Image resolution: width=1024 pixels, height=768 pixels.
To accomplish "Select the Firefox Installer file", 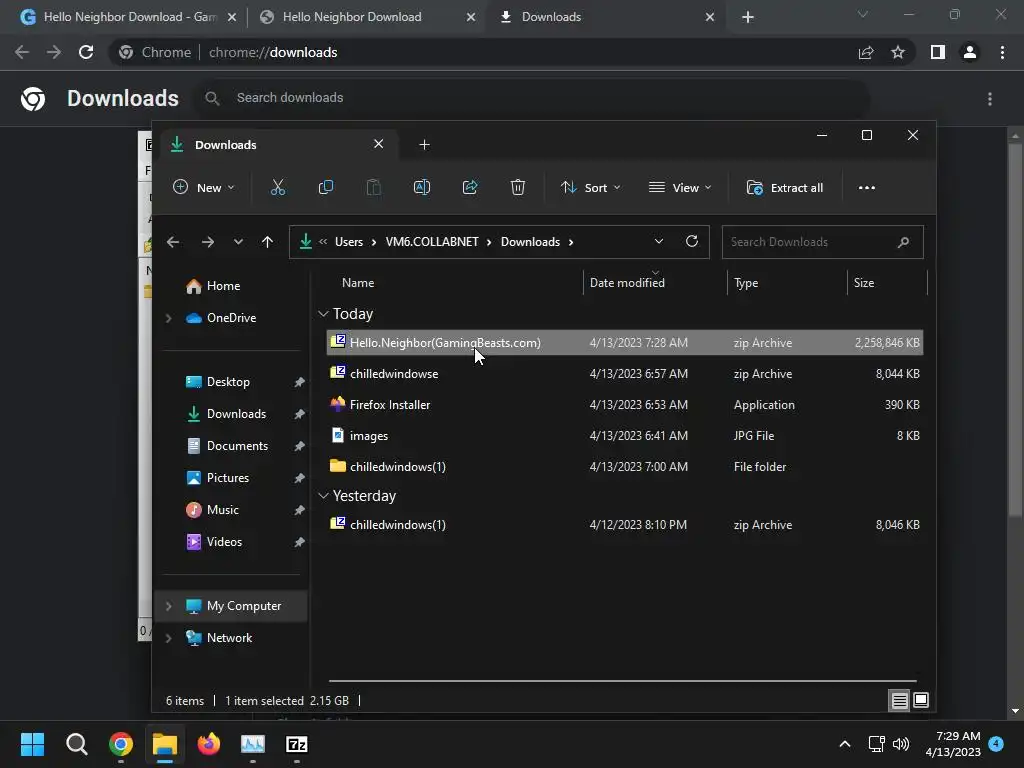I will [624, 405].
